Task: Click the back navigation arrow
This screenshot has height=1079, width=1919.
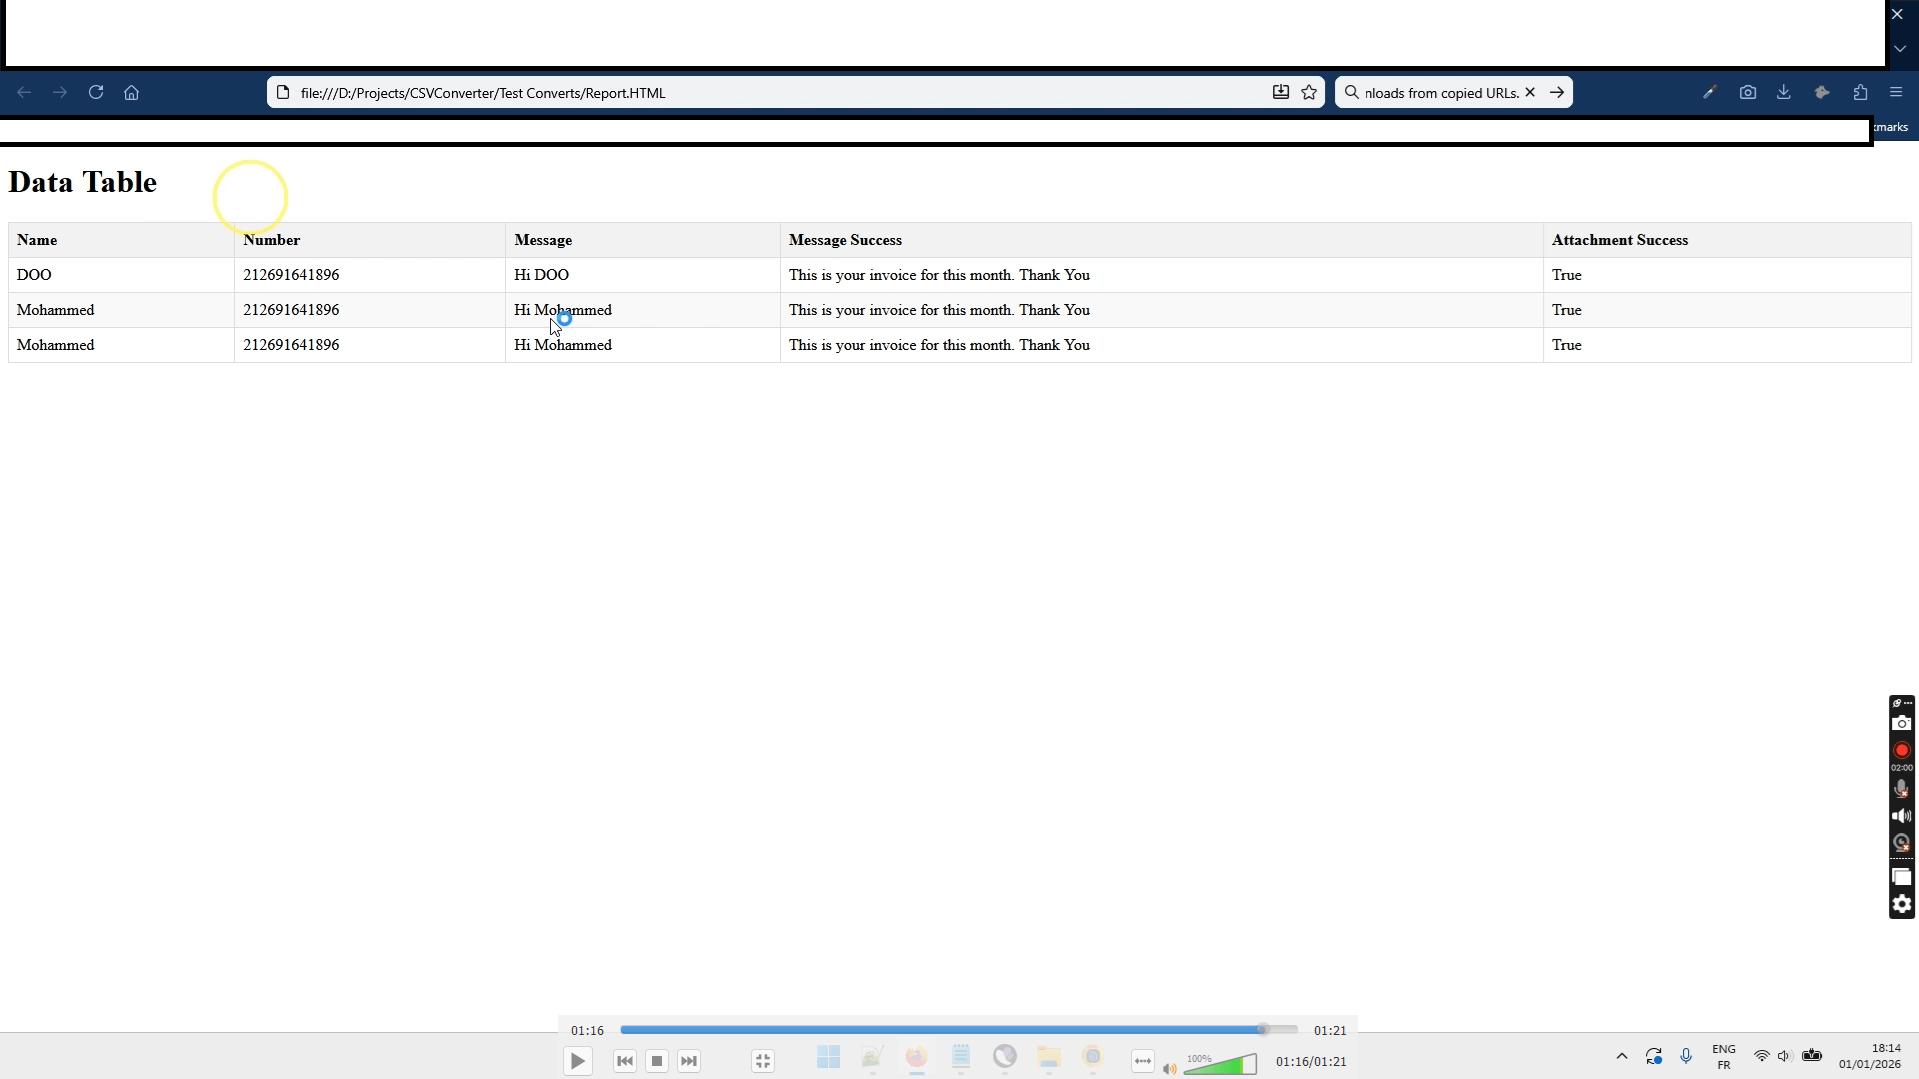Action: [x=23, y=92]
